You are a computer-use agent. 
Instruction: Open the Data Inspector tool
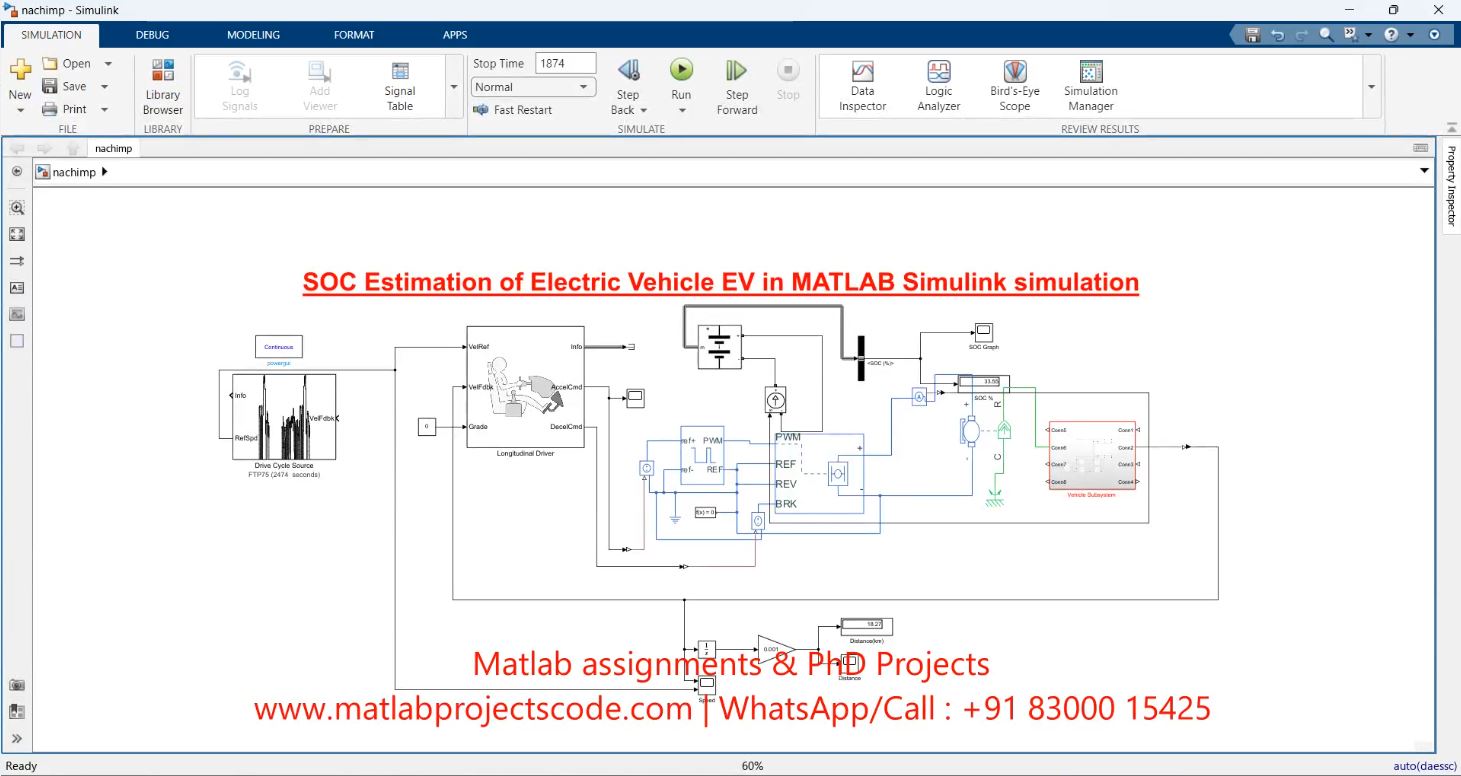pos(862,85)
